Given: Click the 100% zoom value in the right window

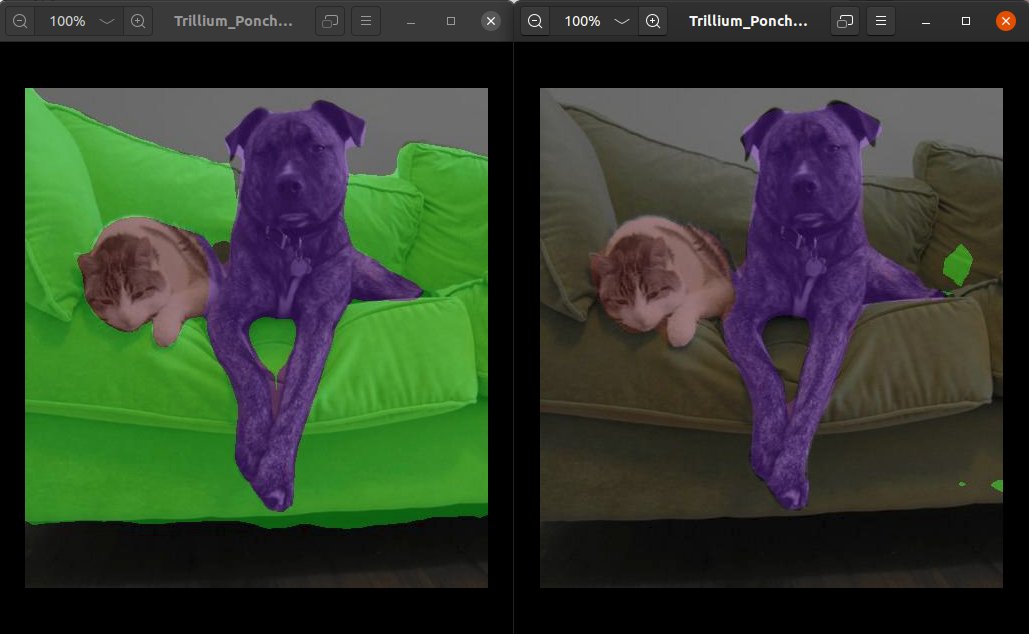Looking at the screenshot, I should tap(582, 20).
